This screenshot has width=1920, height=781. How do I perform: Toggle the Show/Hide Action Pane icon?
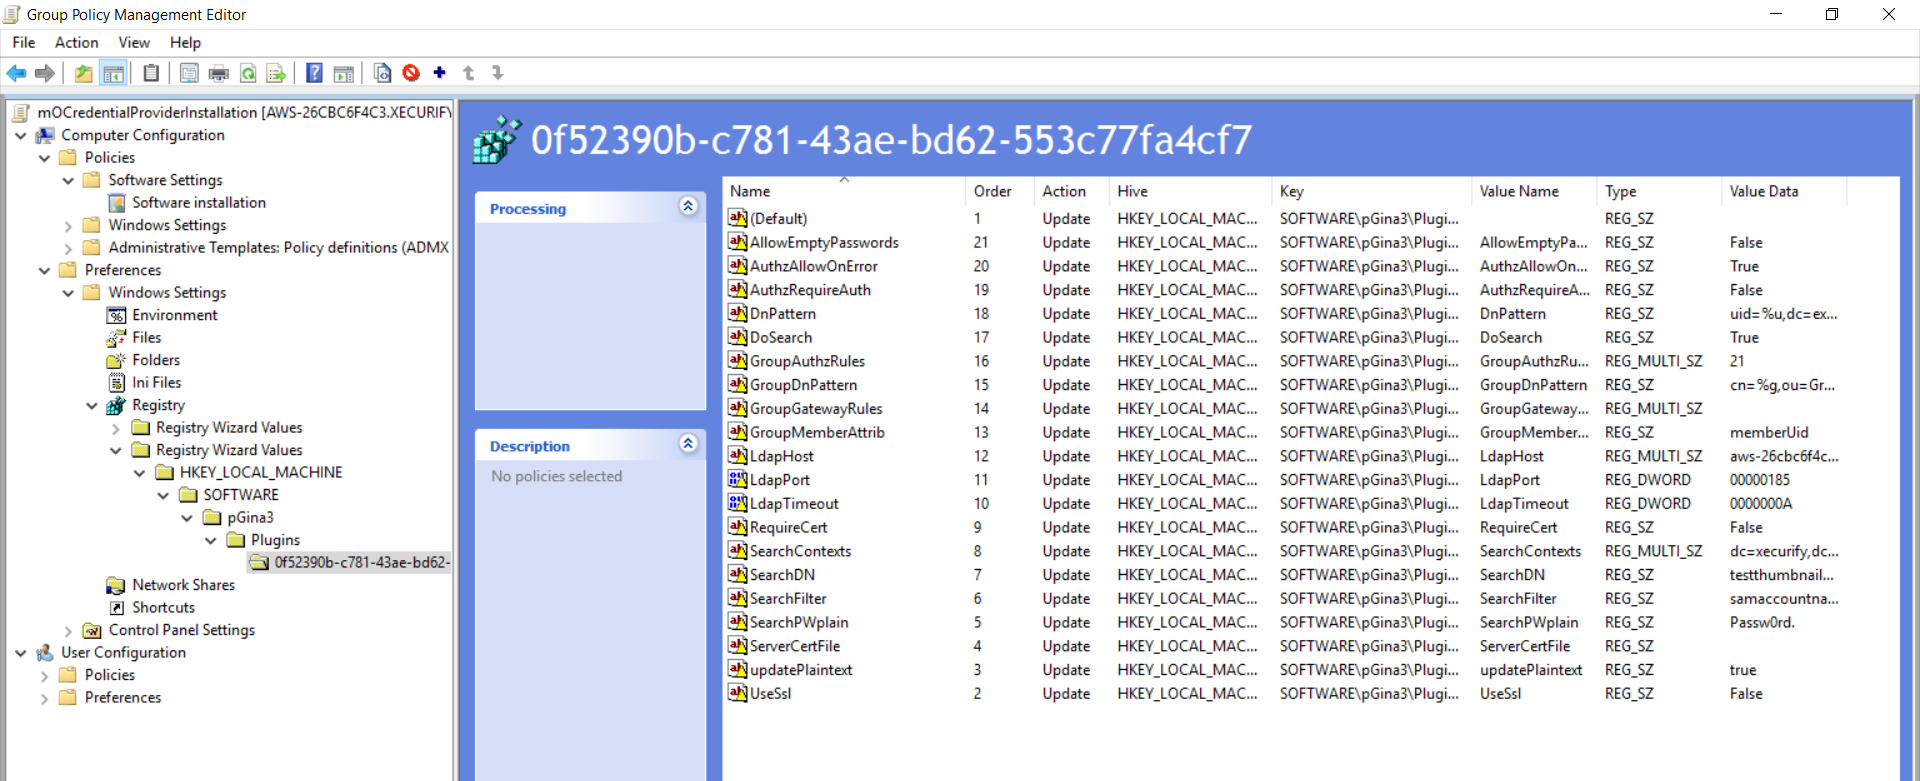[x=344, y=73]
